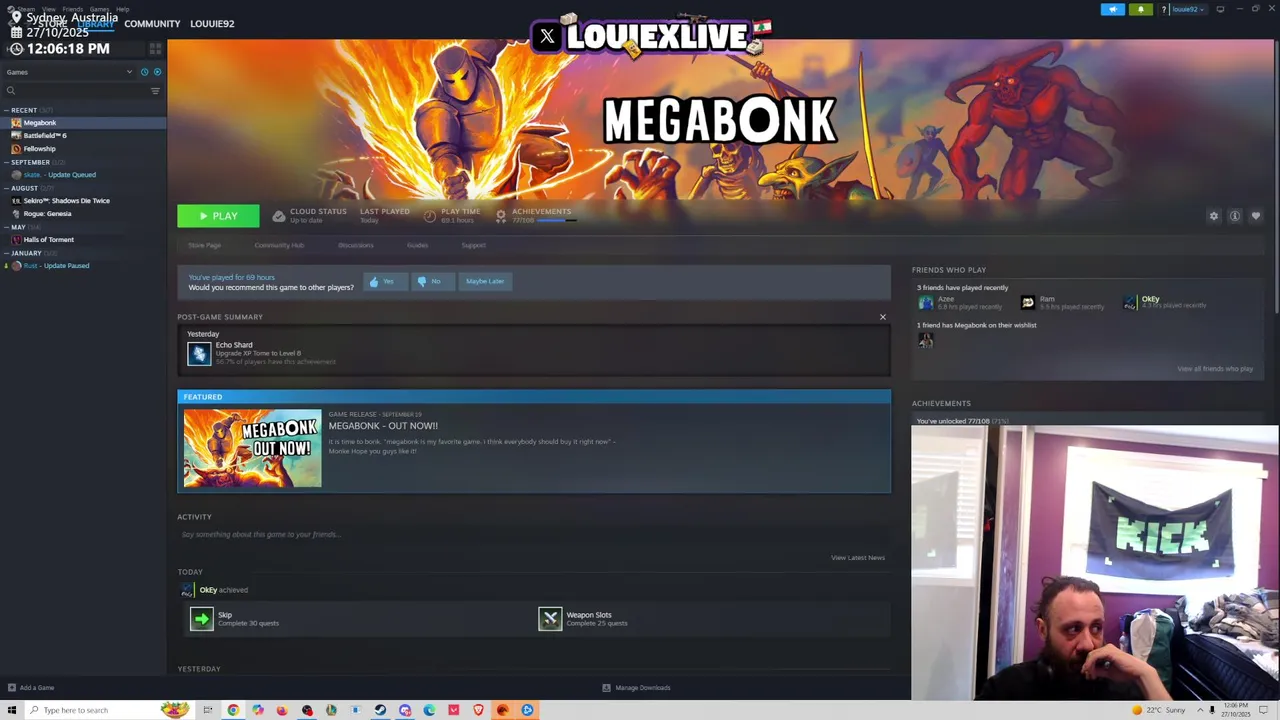
Task: Open the LOUUIE92 profile tab
Action: (x=212, y=24)
